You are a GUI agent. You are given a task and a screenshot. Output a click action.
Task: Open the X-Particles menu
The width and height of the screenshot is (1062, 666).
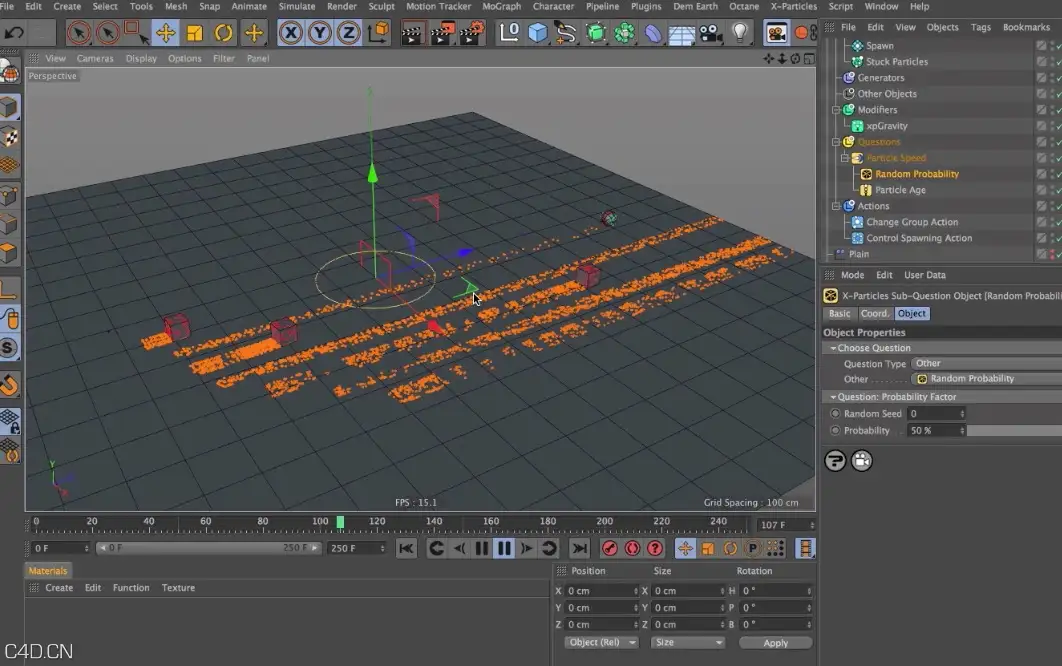pos(794,6)
